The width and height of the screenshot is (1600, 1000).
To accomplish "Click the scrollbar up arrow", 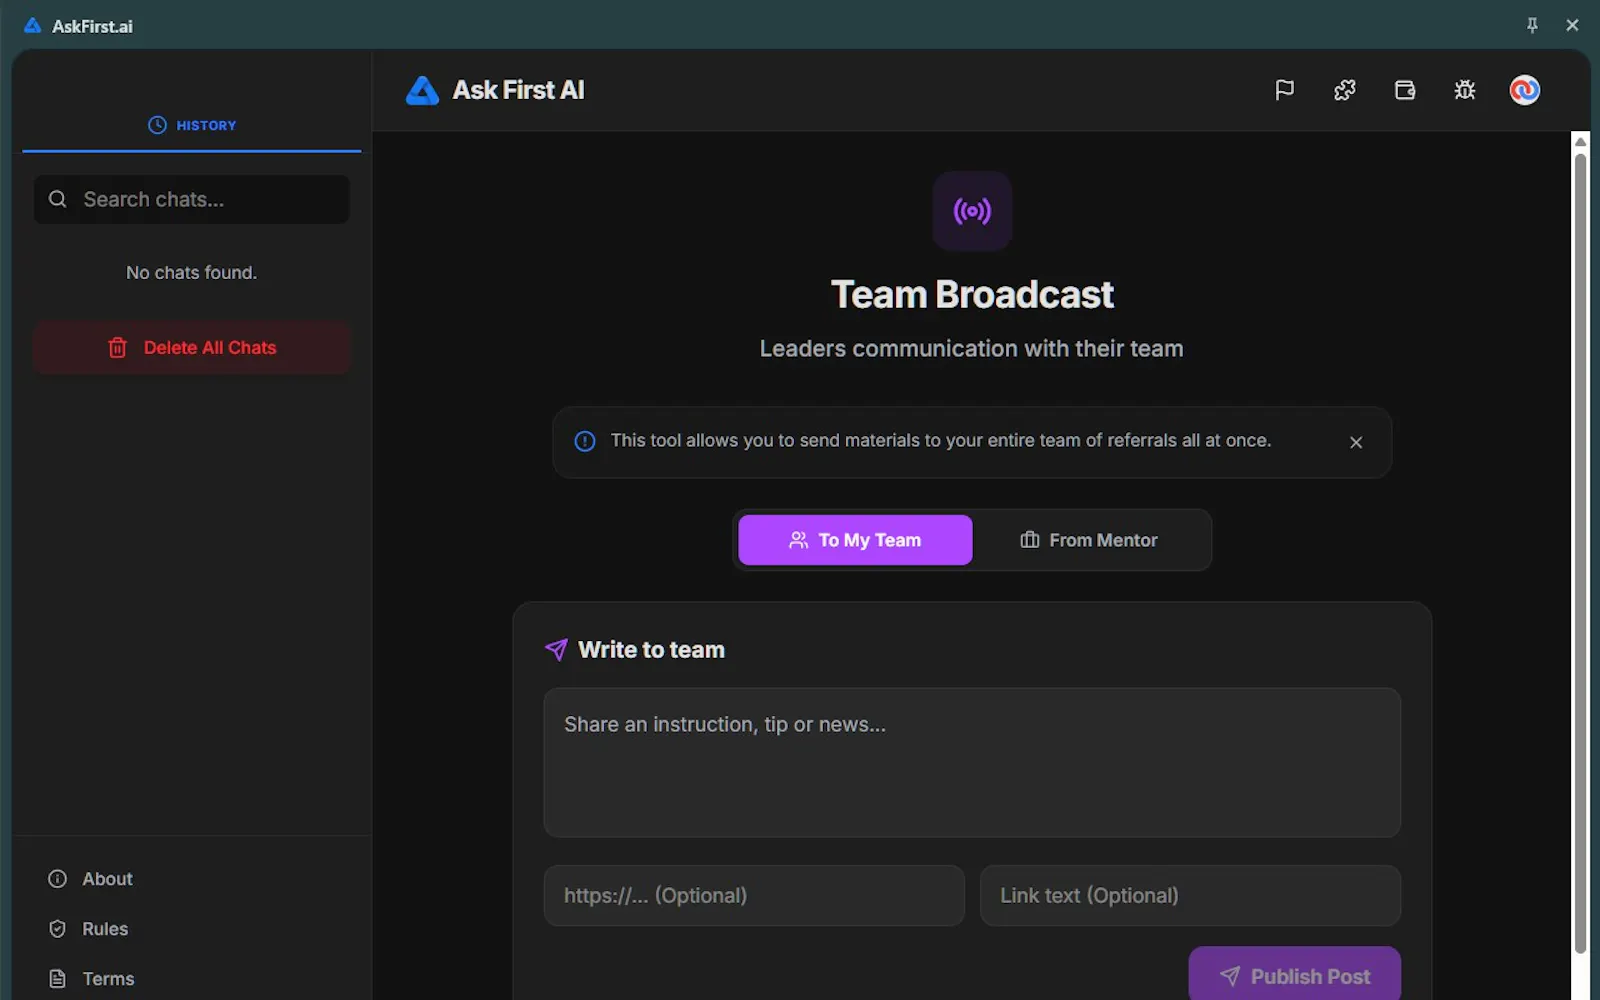I will [x=1580, y=141].
